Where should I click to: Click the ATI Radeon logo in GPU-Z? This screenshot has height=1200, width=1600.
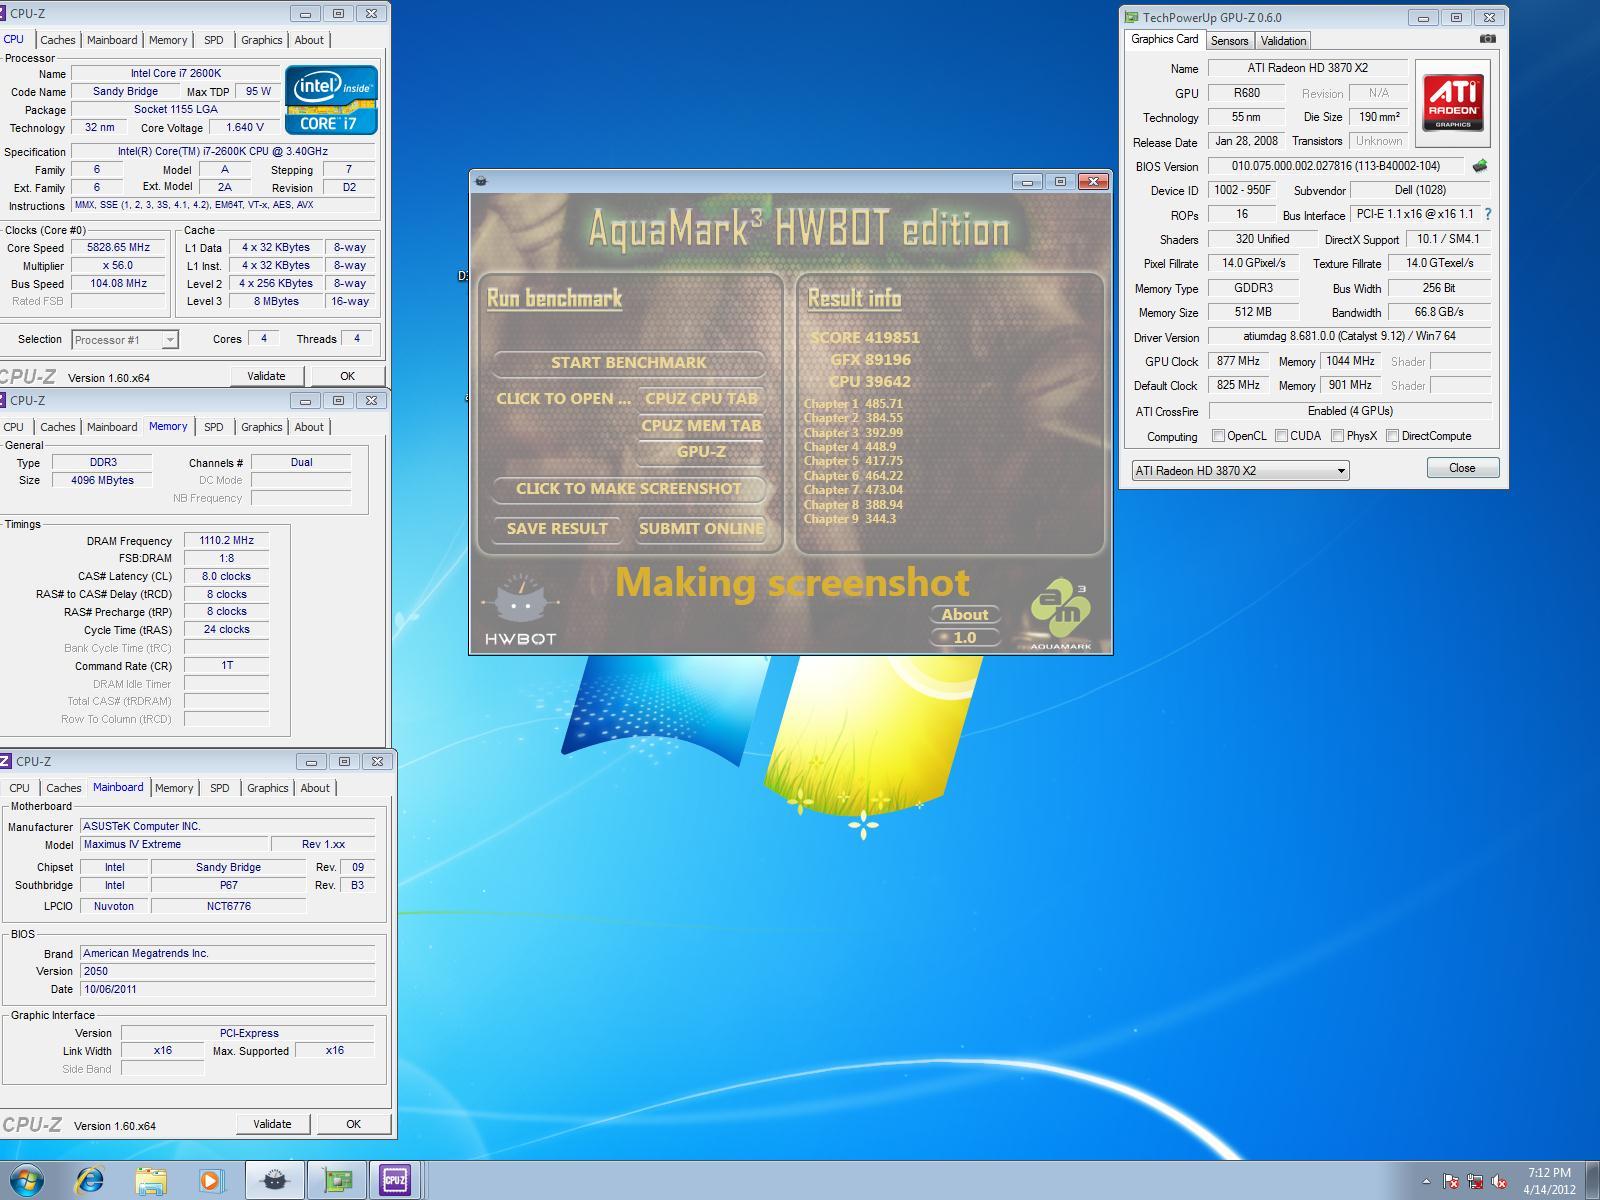1453,103
